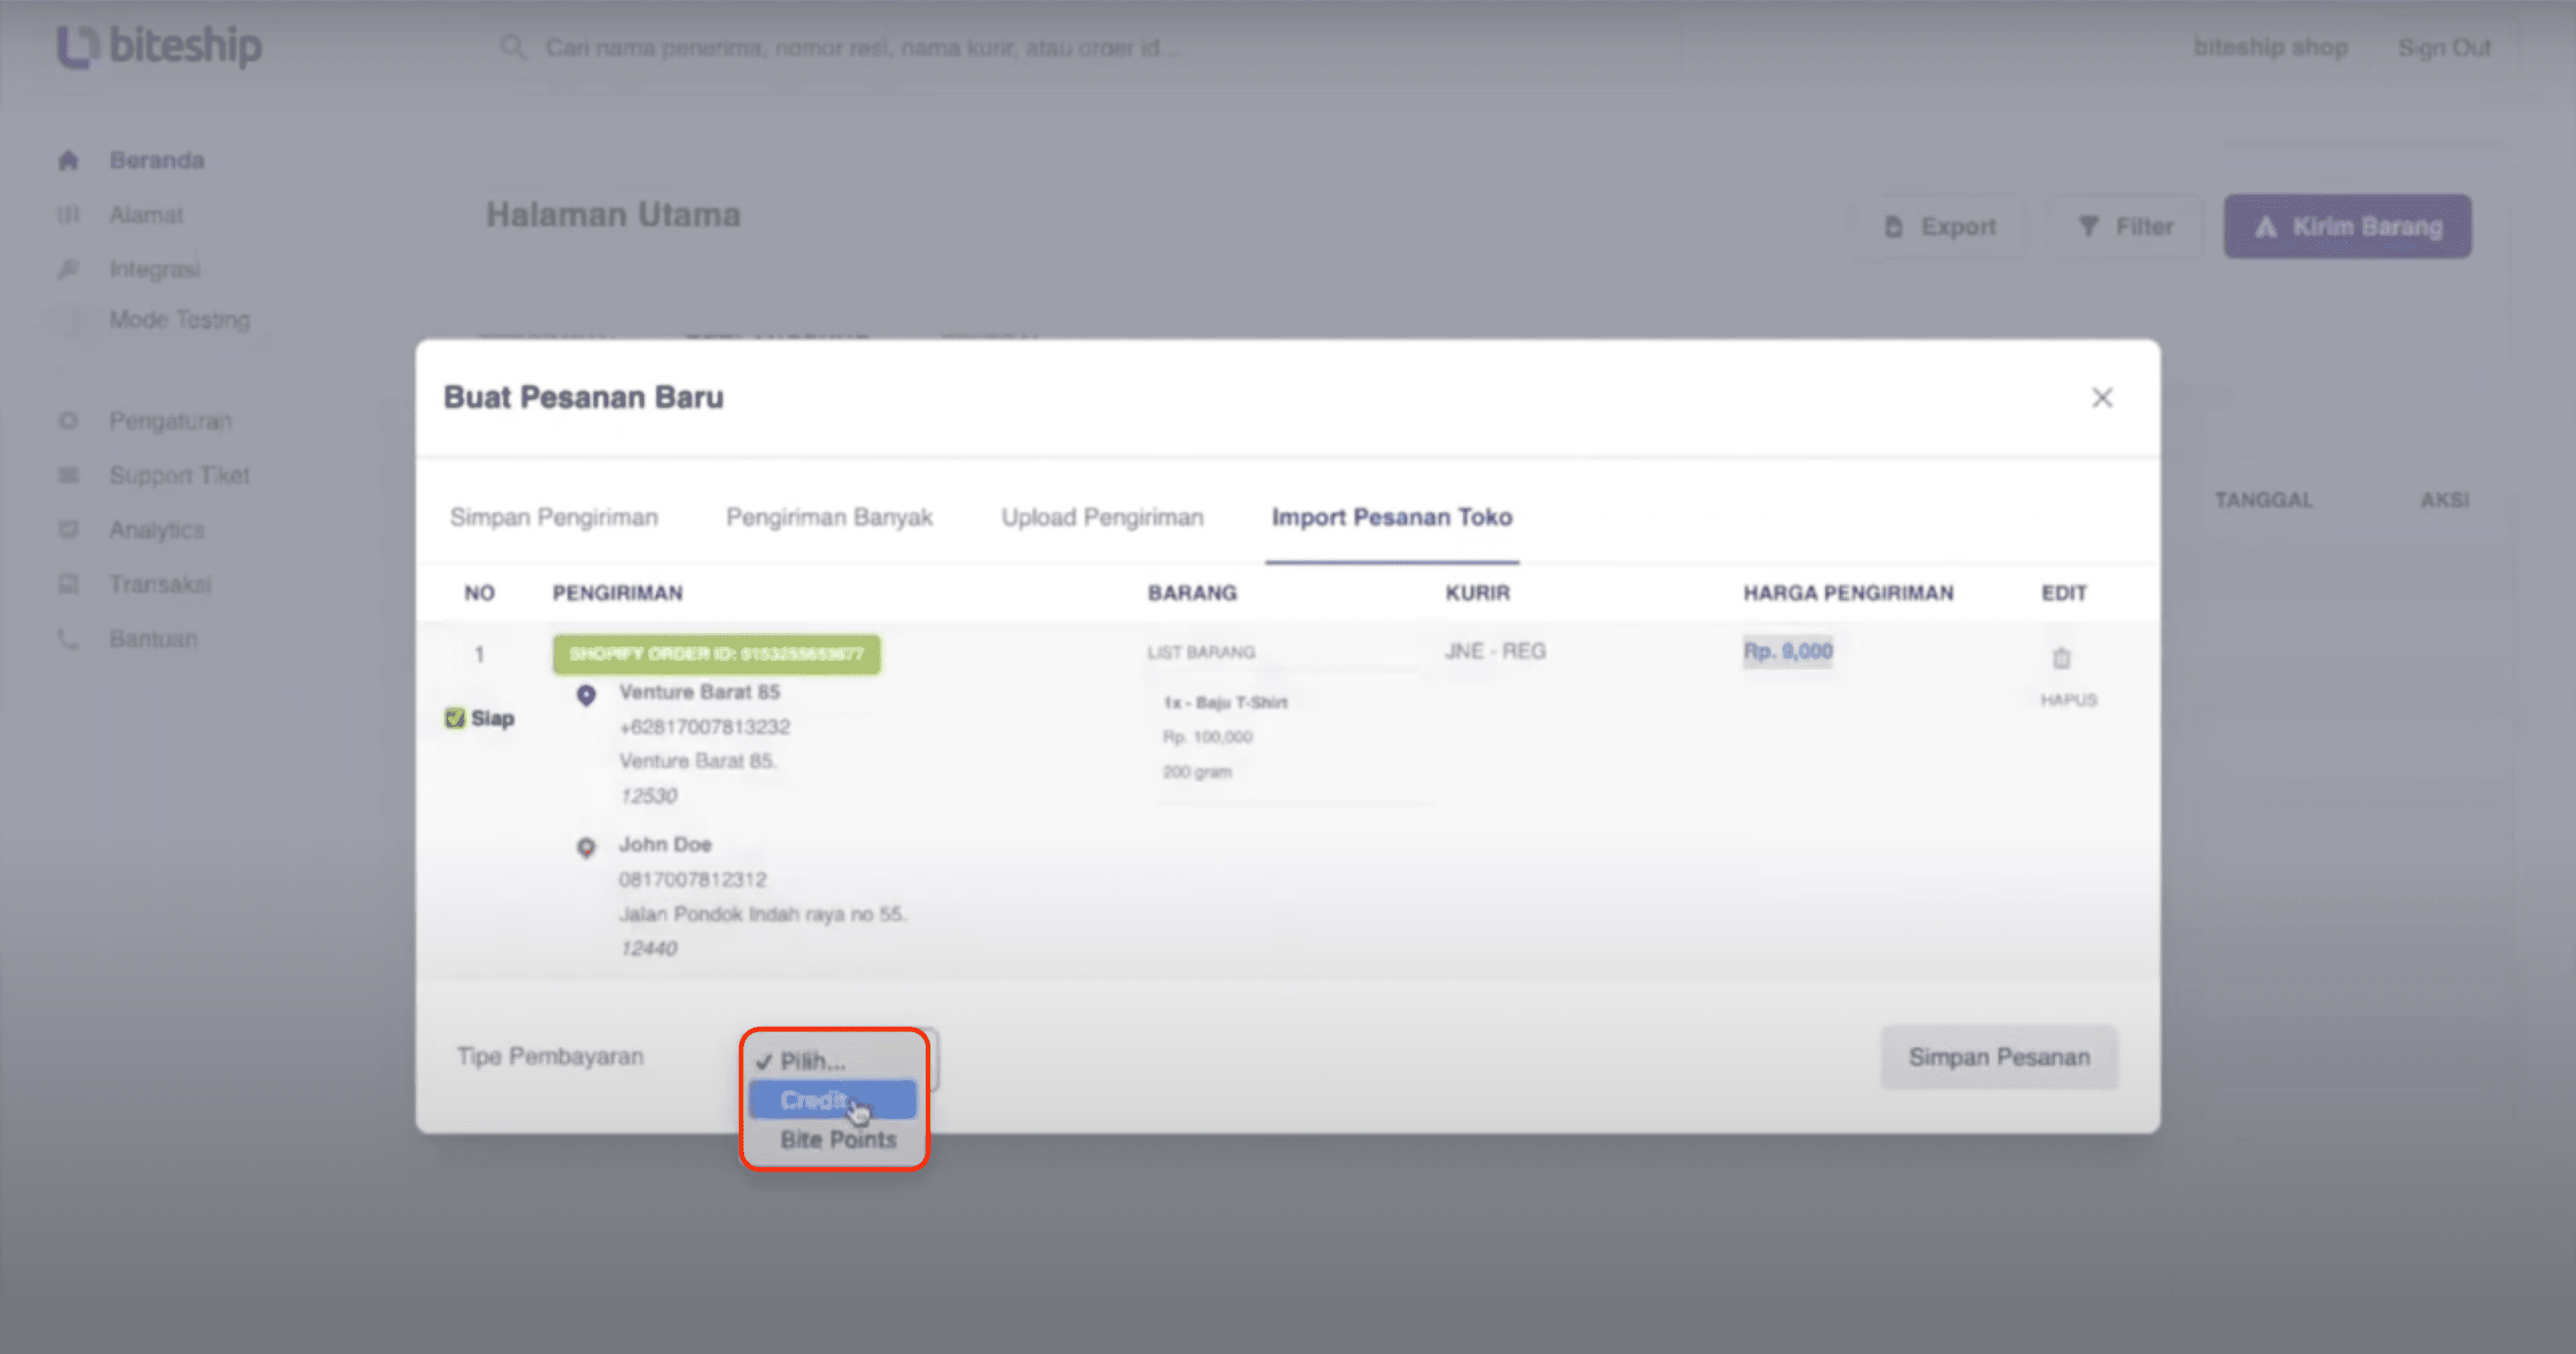Click the Integrasi plug icon
This screenshot has height=1354, width=2576.
click(68, 269)
